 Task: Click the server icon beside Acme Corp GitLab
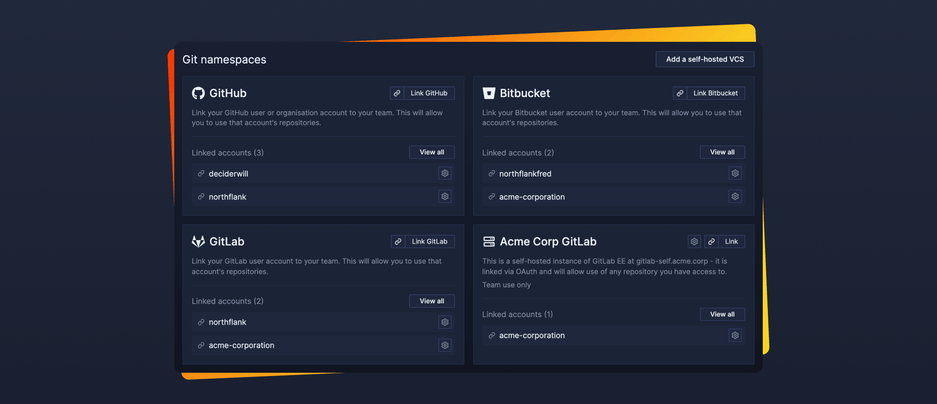click(489, 241)
